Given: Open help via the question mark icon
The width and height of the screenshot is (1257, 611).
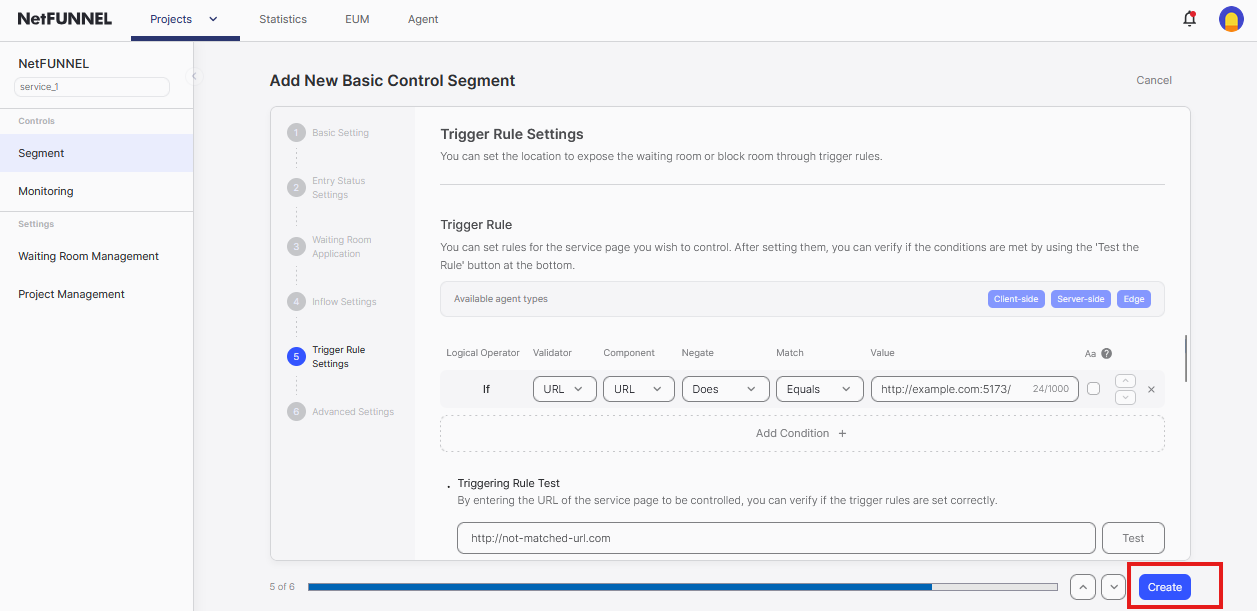Looking at the screenshot, I should (1109, 352).
